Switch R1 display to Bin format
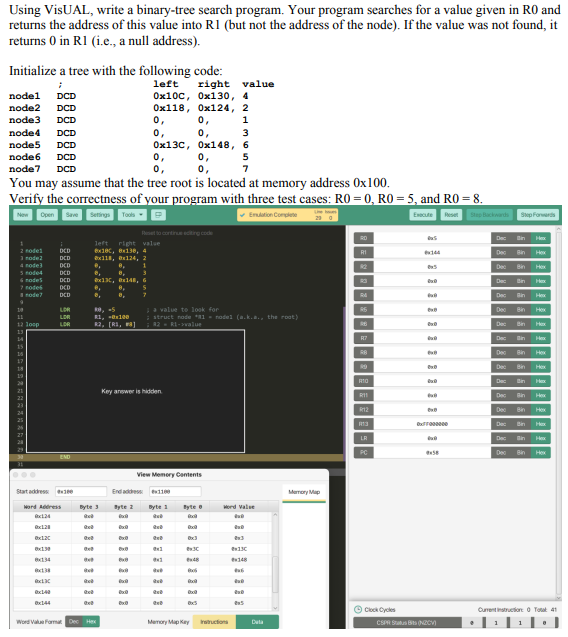 [x=521, y=252]
